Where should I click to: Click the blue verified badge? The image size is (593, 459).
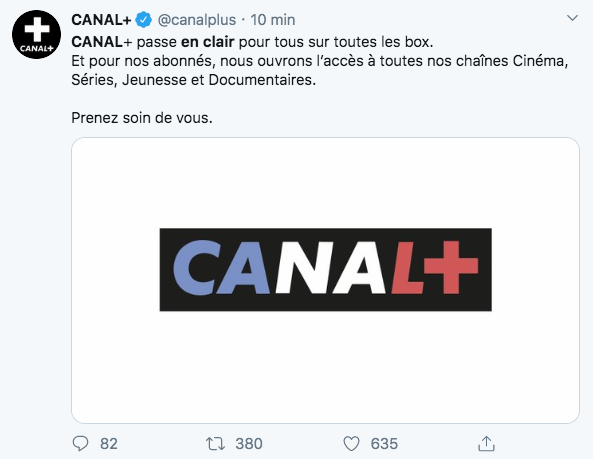[x=144, y=20]
